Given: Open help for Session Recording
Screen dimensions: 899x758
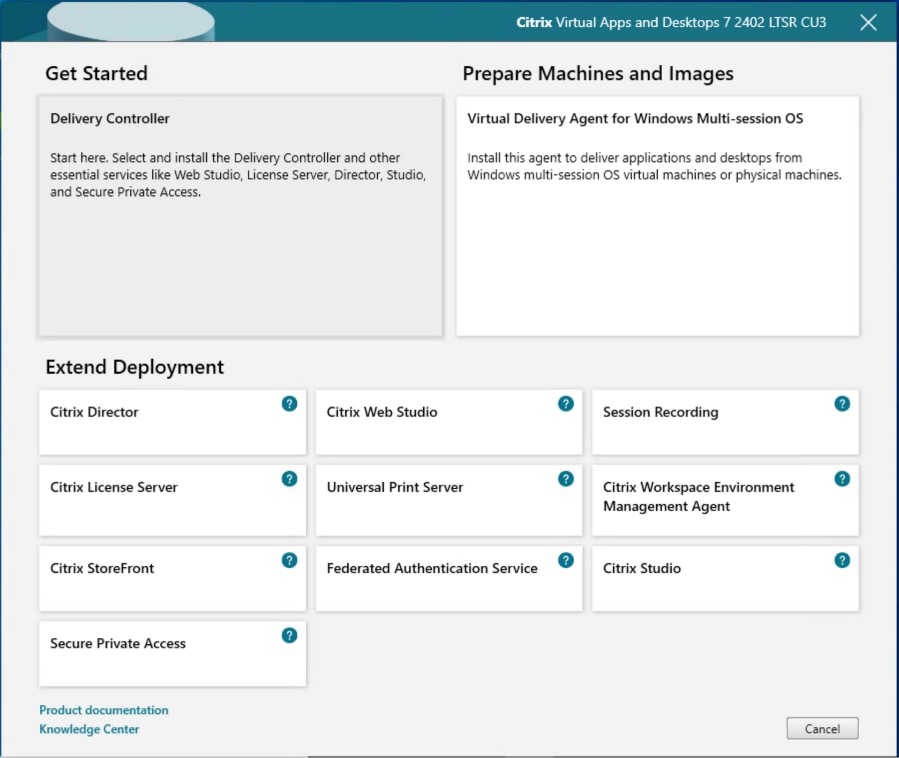Looking at the screenshot, I should pos(842,404).
